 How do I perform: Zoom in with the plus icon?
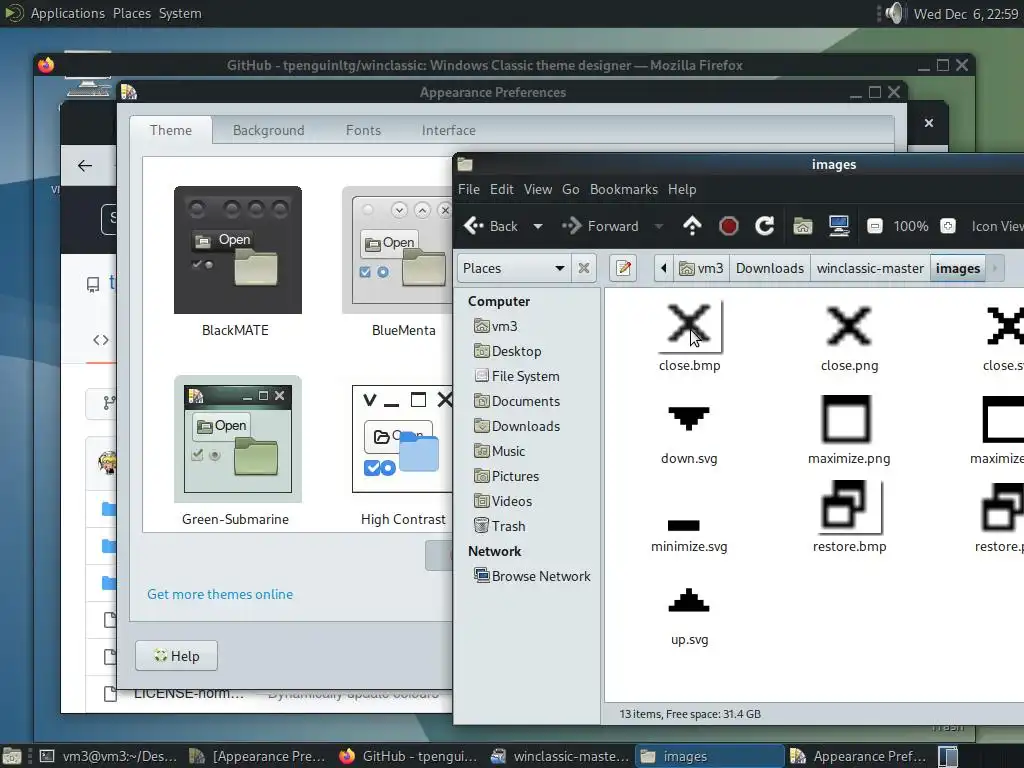pos(948,226)
